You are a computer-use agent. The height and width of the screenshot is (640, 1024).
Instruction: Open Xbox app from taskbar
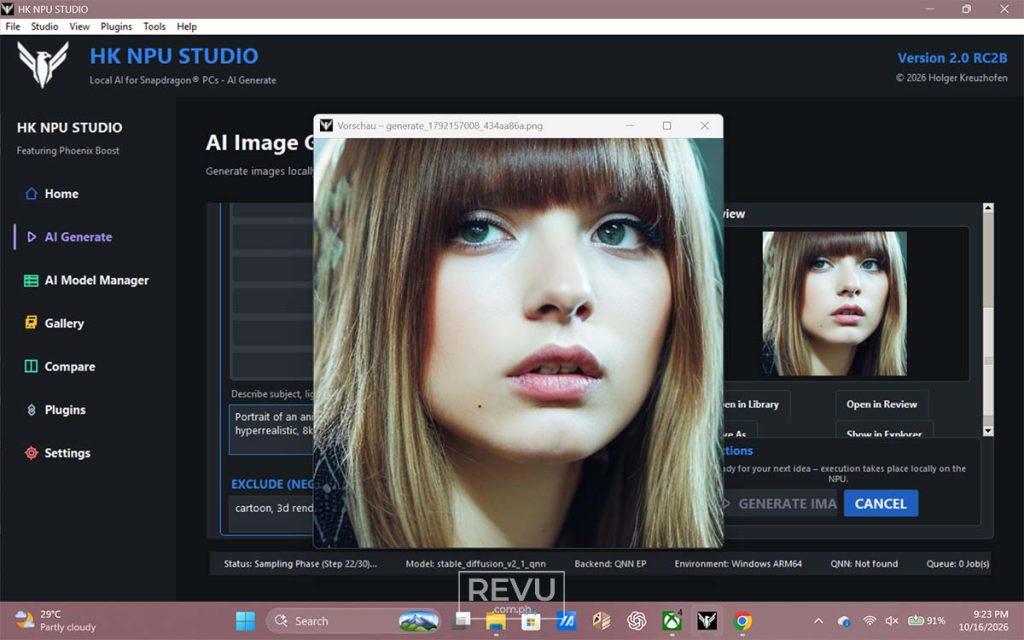pos(671,621)
